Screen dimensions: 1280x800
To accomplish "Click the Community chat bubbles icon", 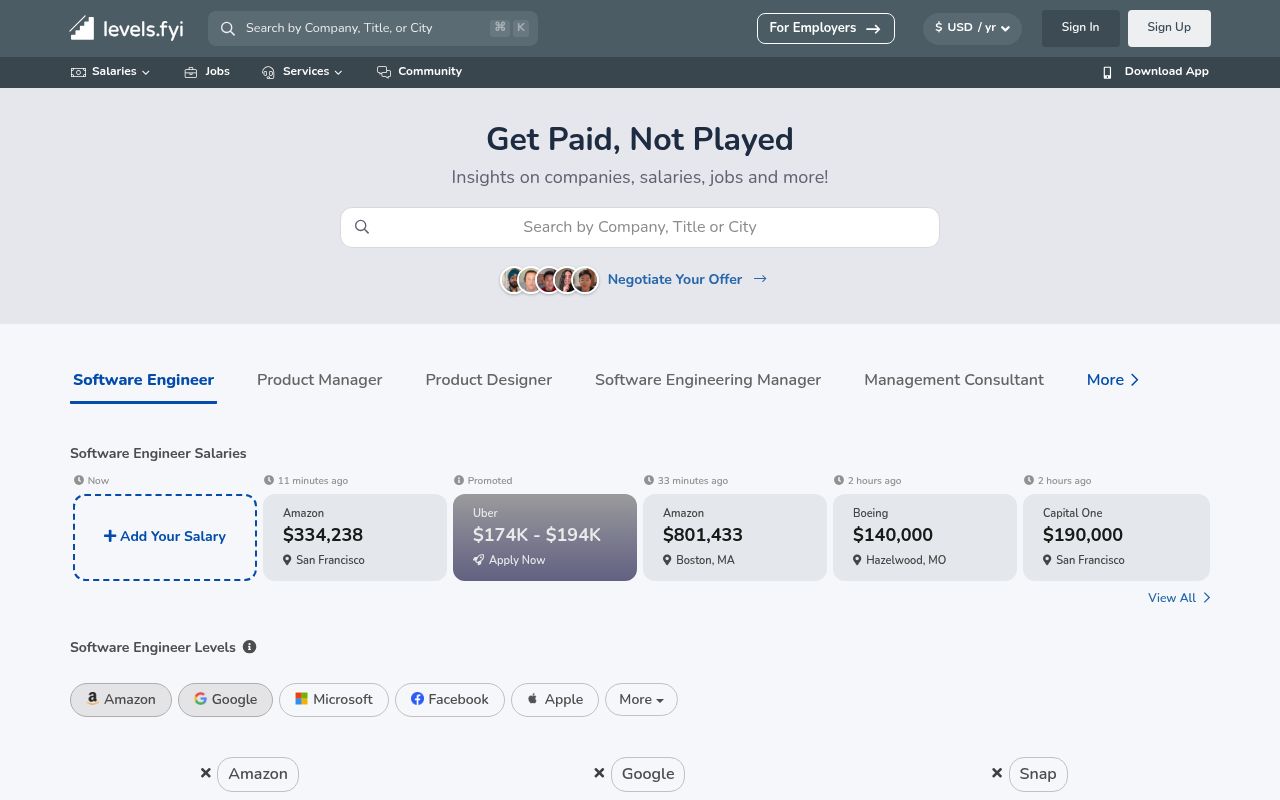I will [384, 72].
